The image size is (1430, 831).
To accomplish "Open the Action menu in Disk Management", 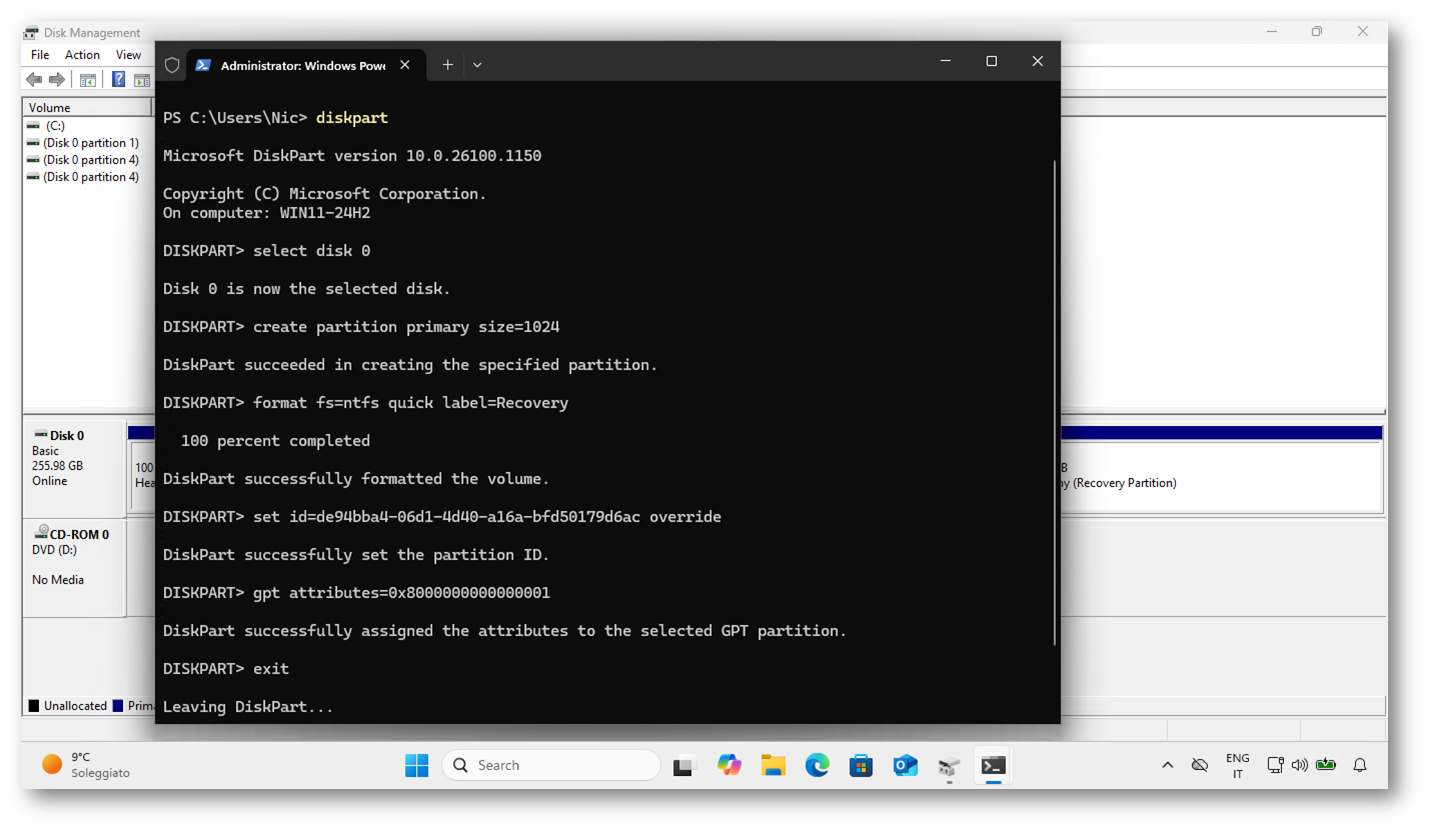I will (82, 55).
